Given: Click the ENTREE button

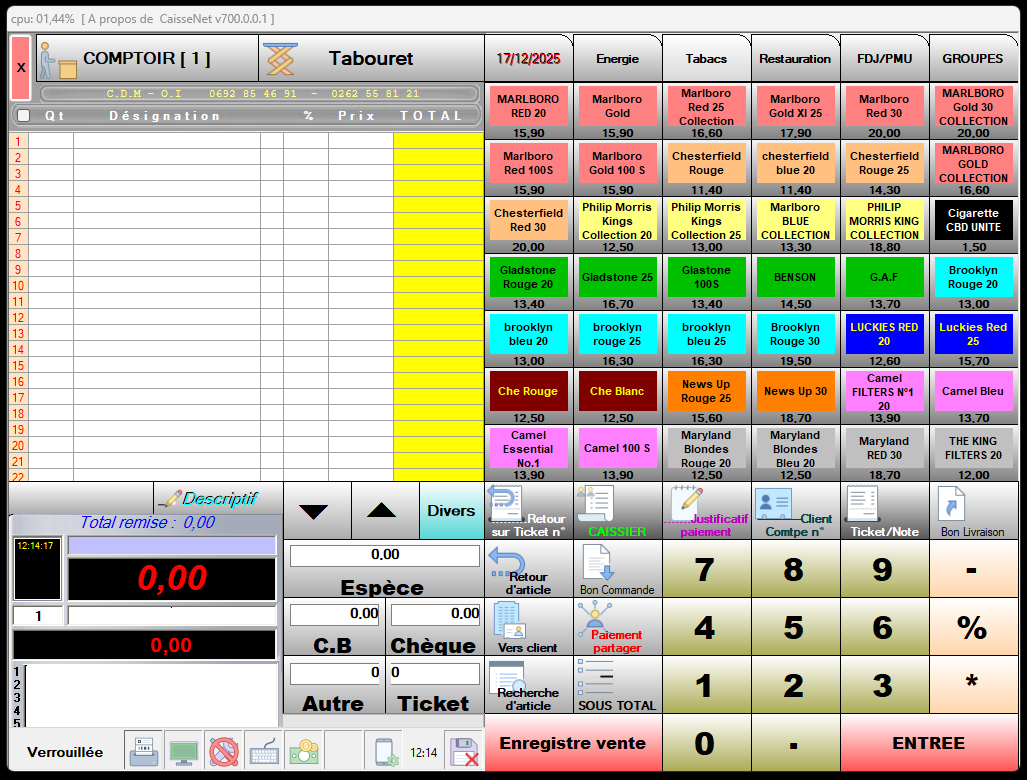Looking at the screenshot, I should [x=929, y=743].
